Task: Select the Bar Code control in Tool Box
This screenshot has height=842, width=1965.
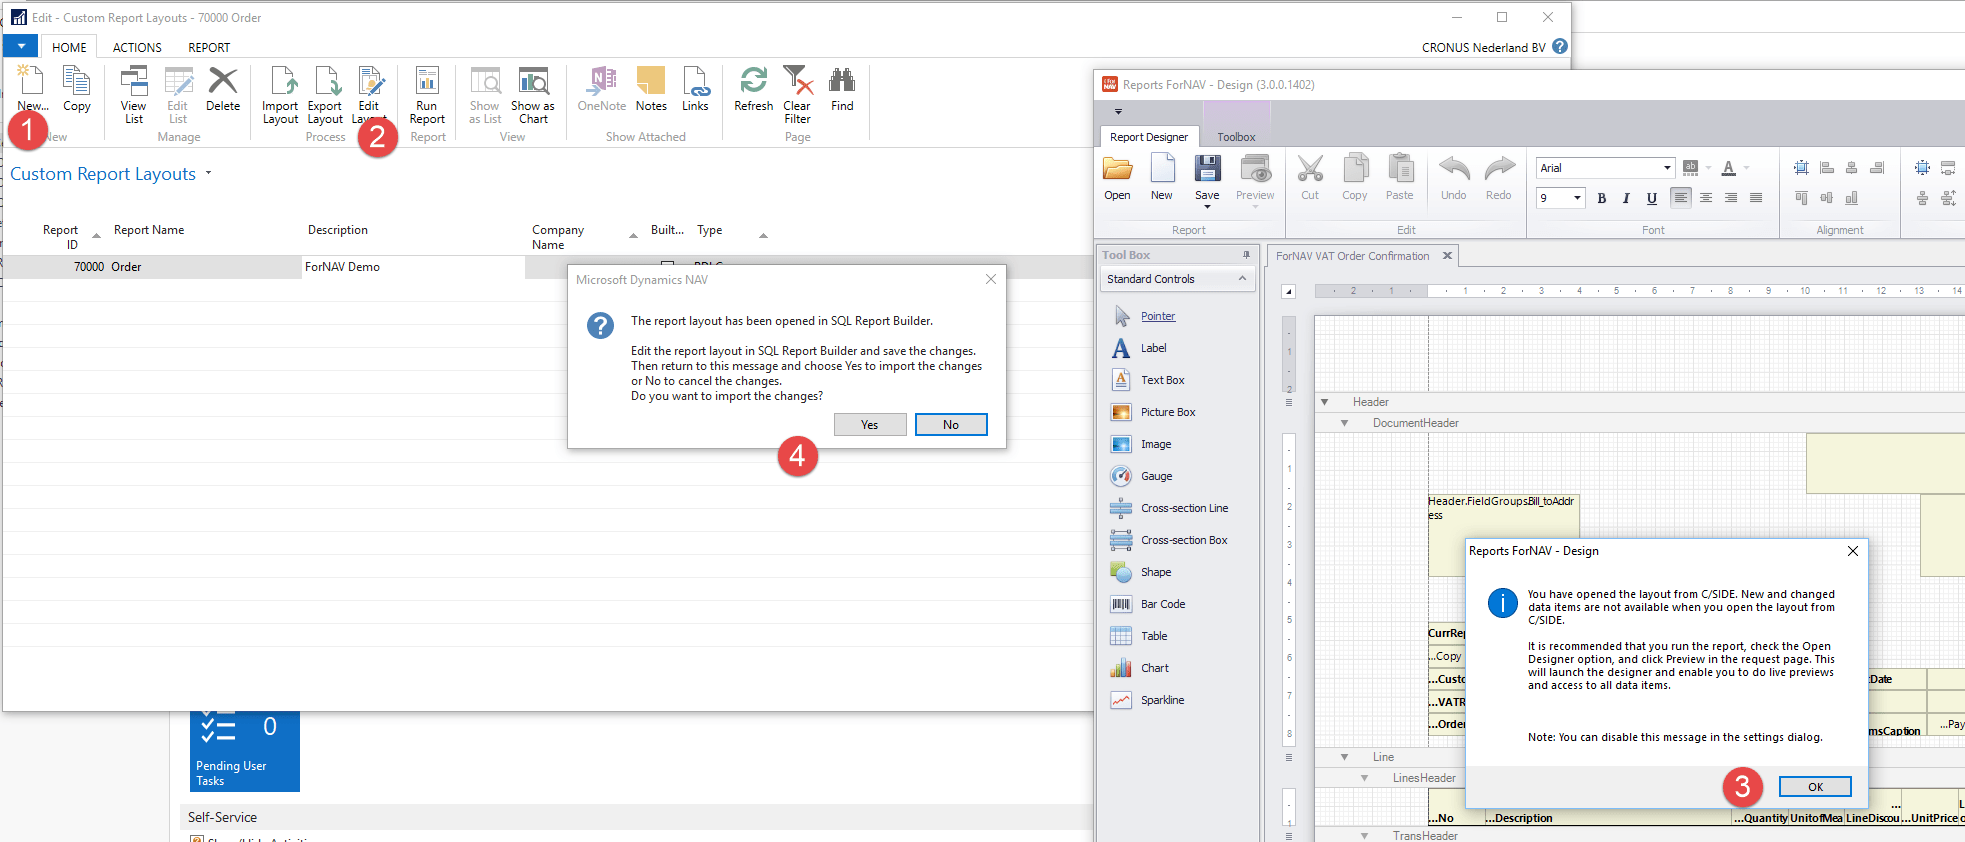Action: pos(1162,604)
